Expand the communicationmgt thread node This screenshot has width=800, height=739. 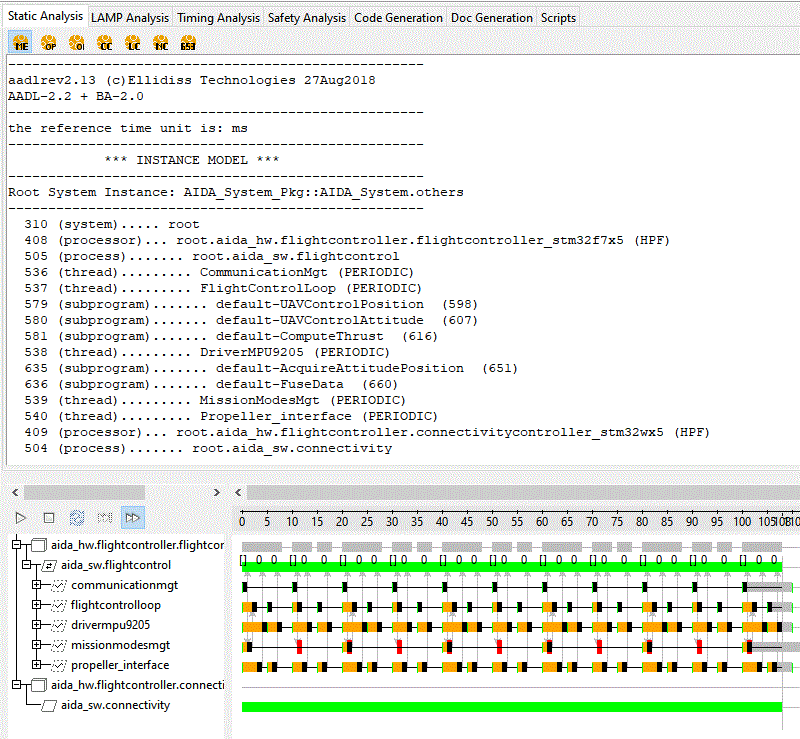tap(37, 585)
